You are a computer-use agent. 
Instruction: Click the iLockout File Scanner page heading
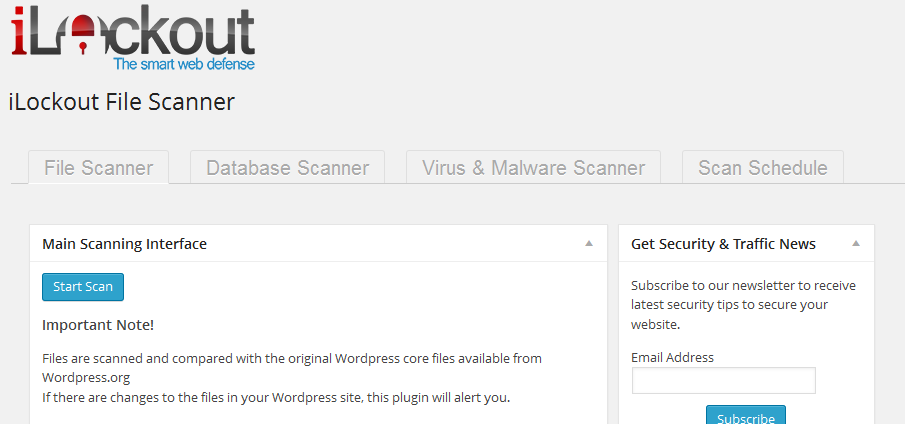122,102
